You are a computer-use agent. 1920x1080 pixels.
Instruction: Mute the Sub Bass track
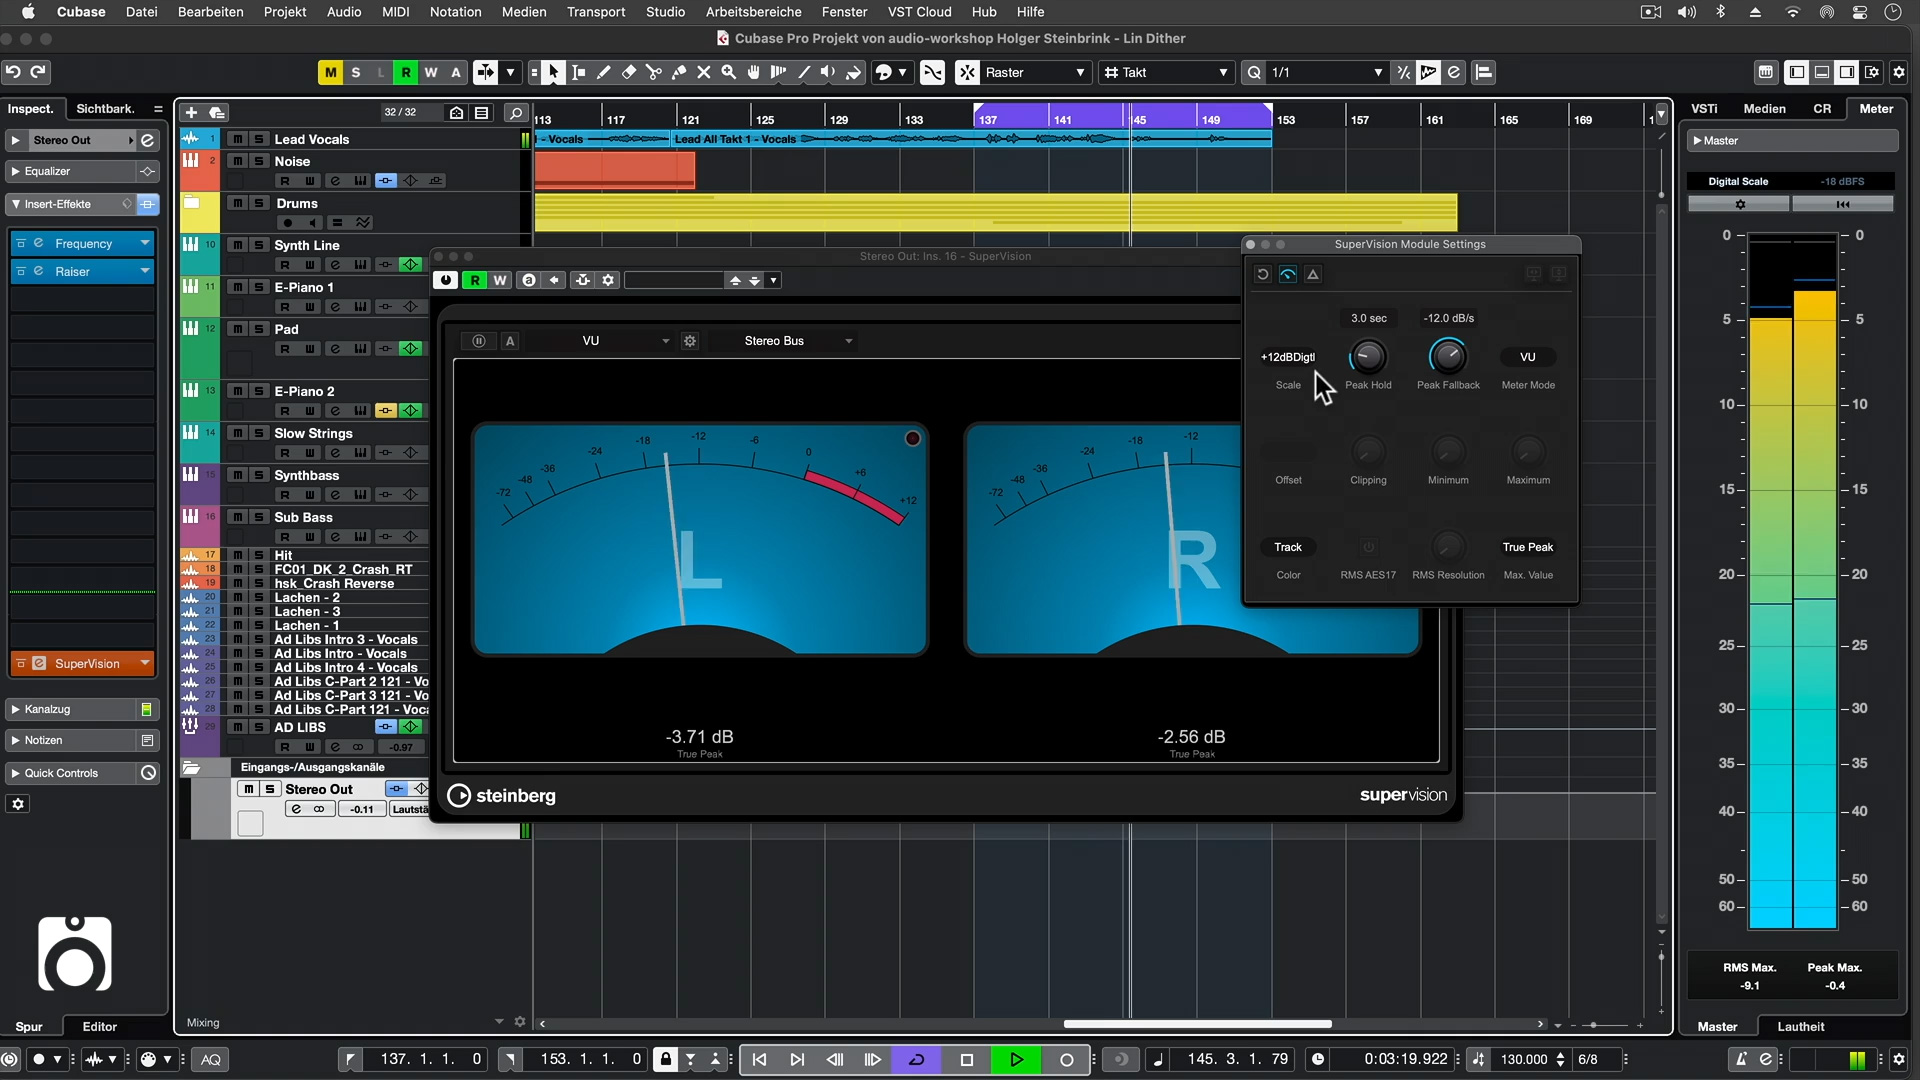coord(238,517)
